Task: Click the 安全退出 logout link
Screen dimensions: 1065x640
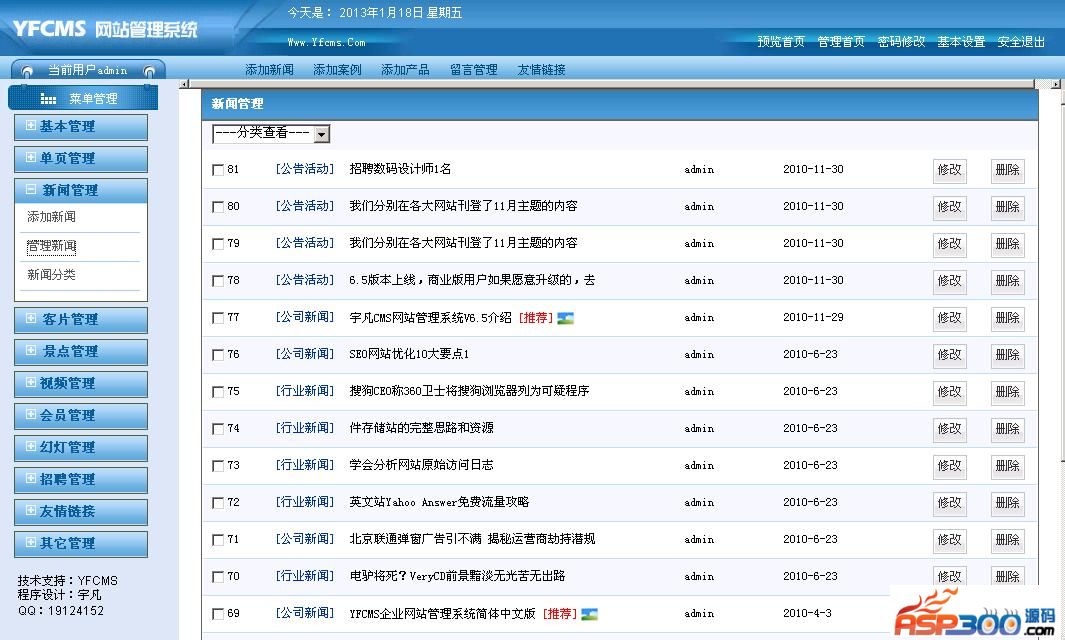Action: [x=1021, y=42]
